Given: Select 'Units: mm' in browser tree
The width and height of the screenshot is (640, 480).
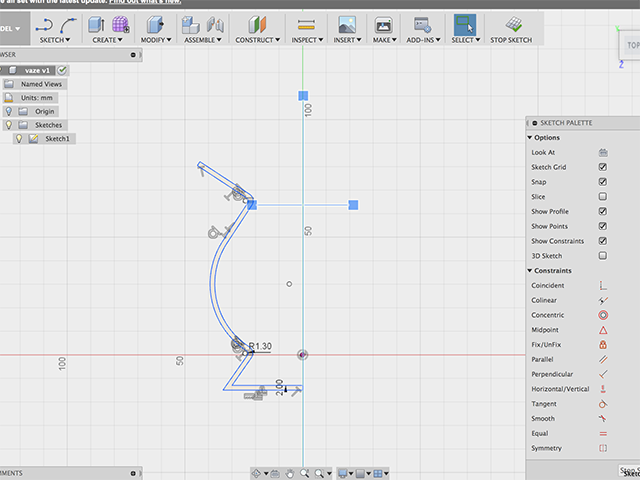Looking at the screenshot, I should (x=37, y=98).
